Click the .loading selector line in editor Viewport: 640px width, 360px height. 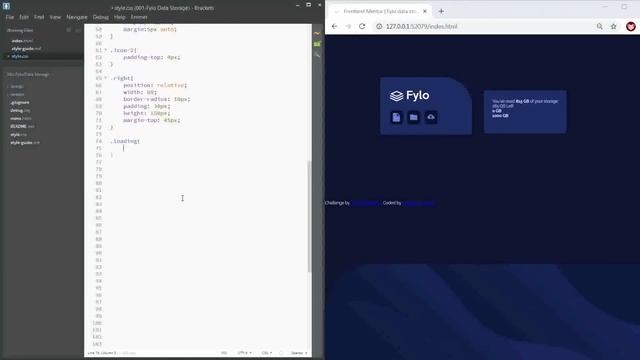coord(125,141)
